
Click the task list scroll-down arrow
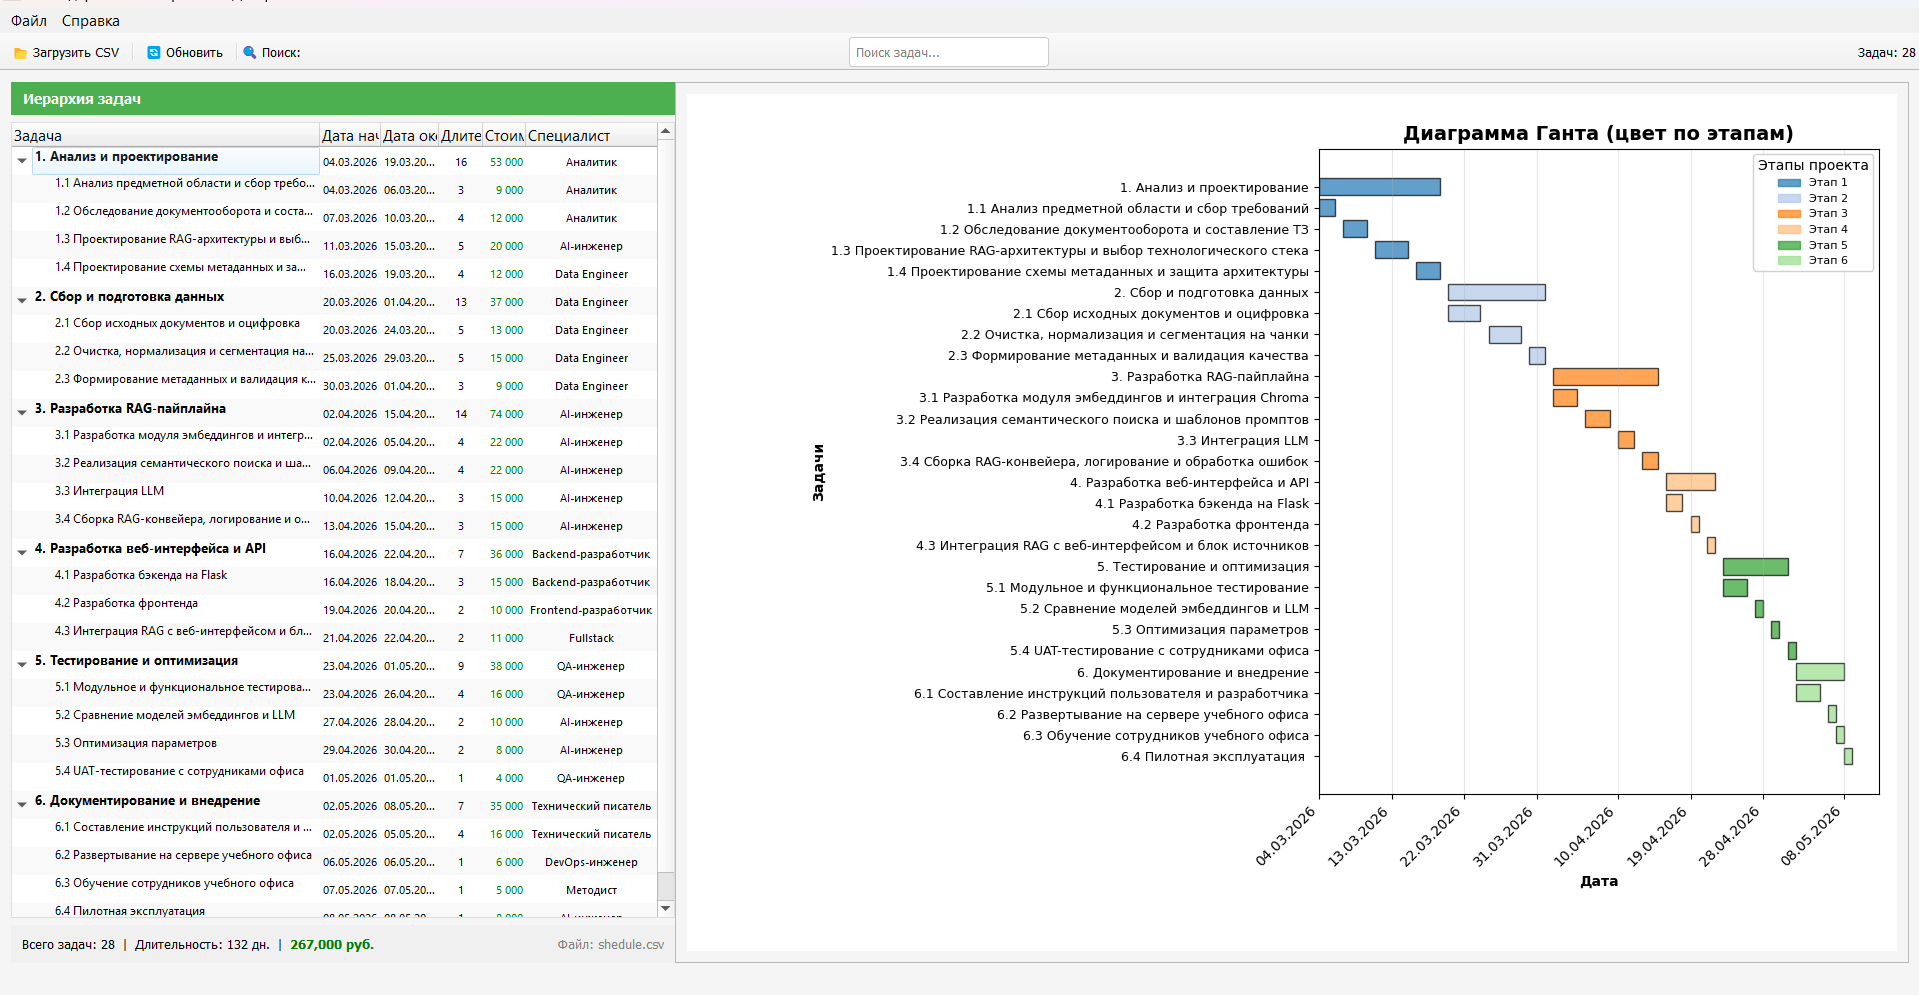point(666,908)
